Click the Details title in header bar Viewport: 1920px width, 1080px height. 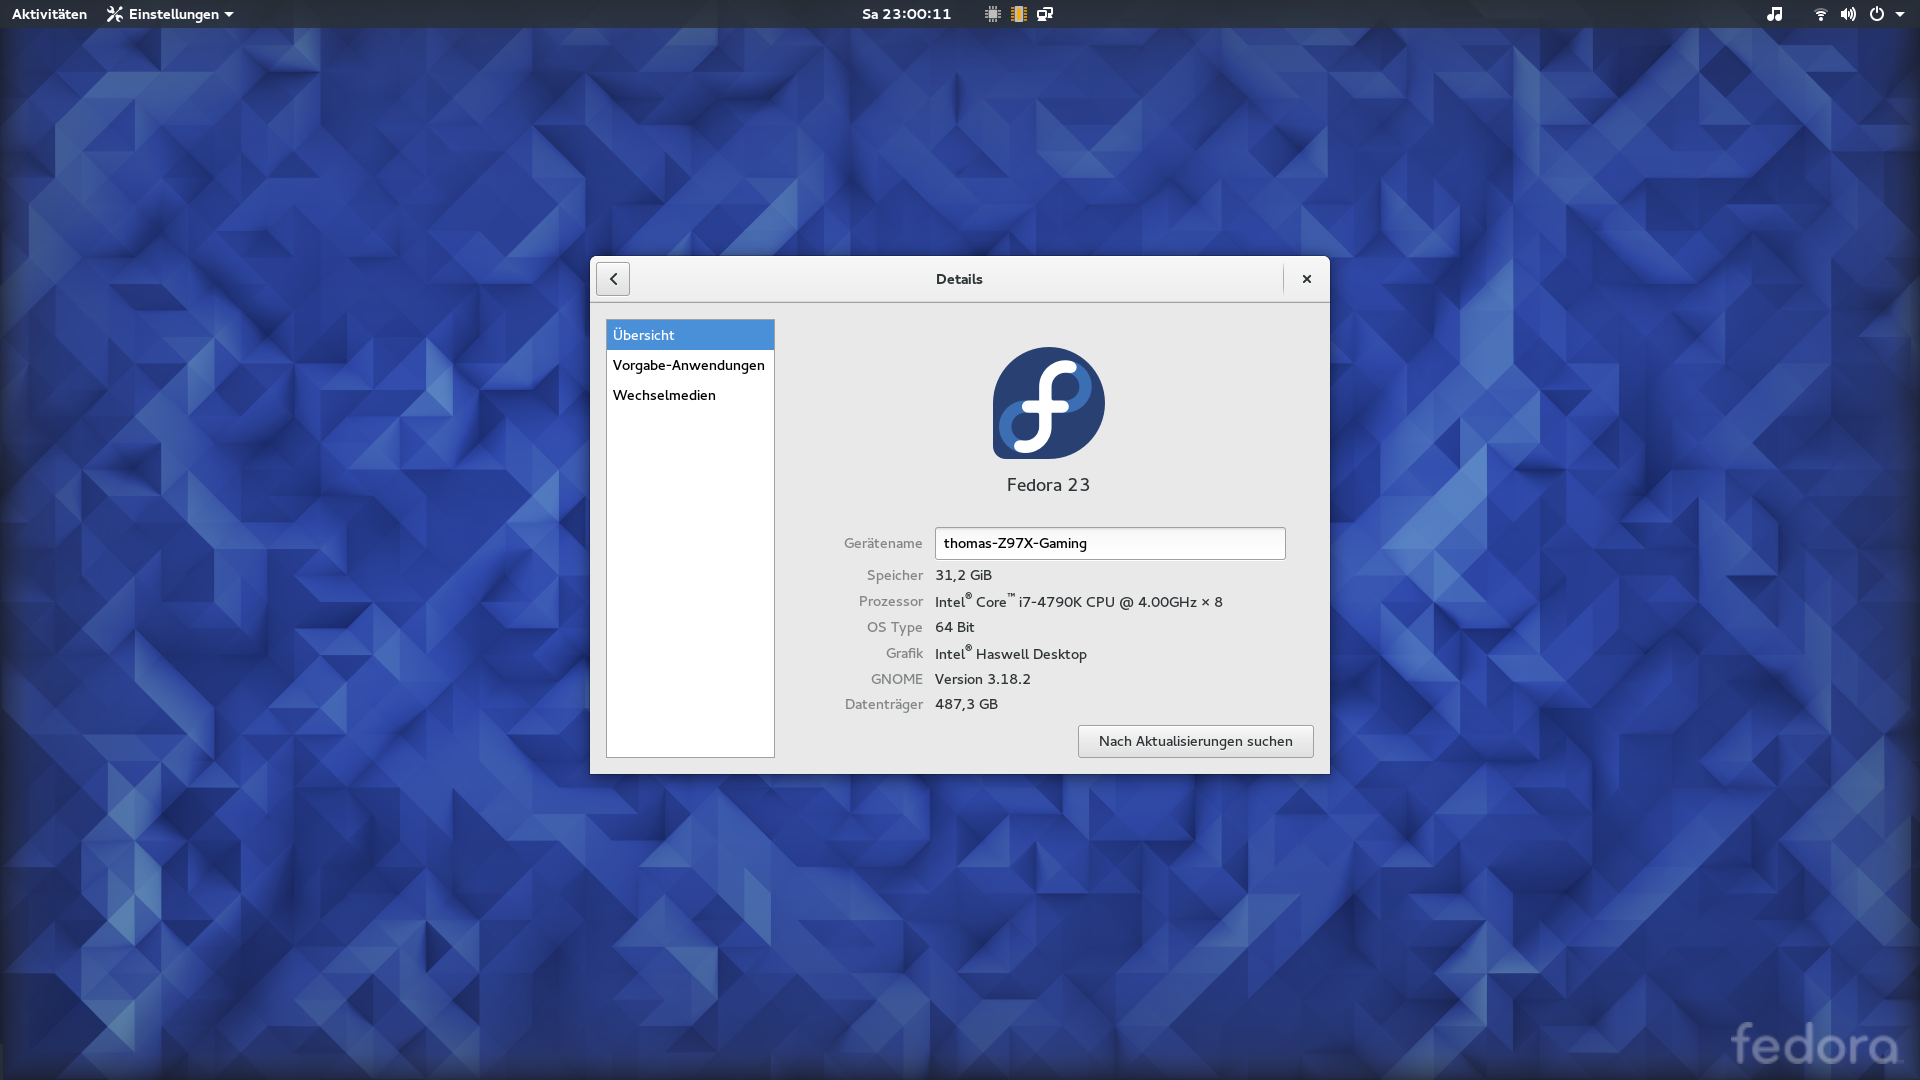[x=959, y=279]
